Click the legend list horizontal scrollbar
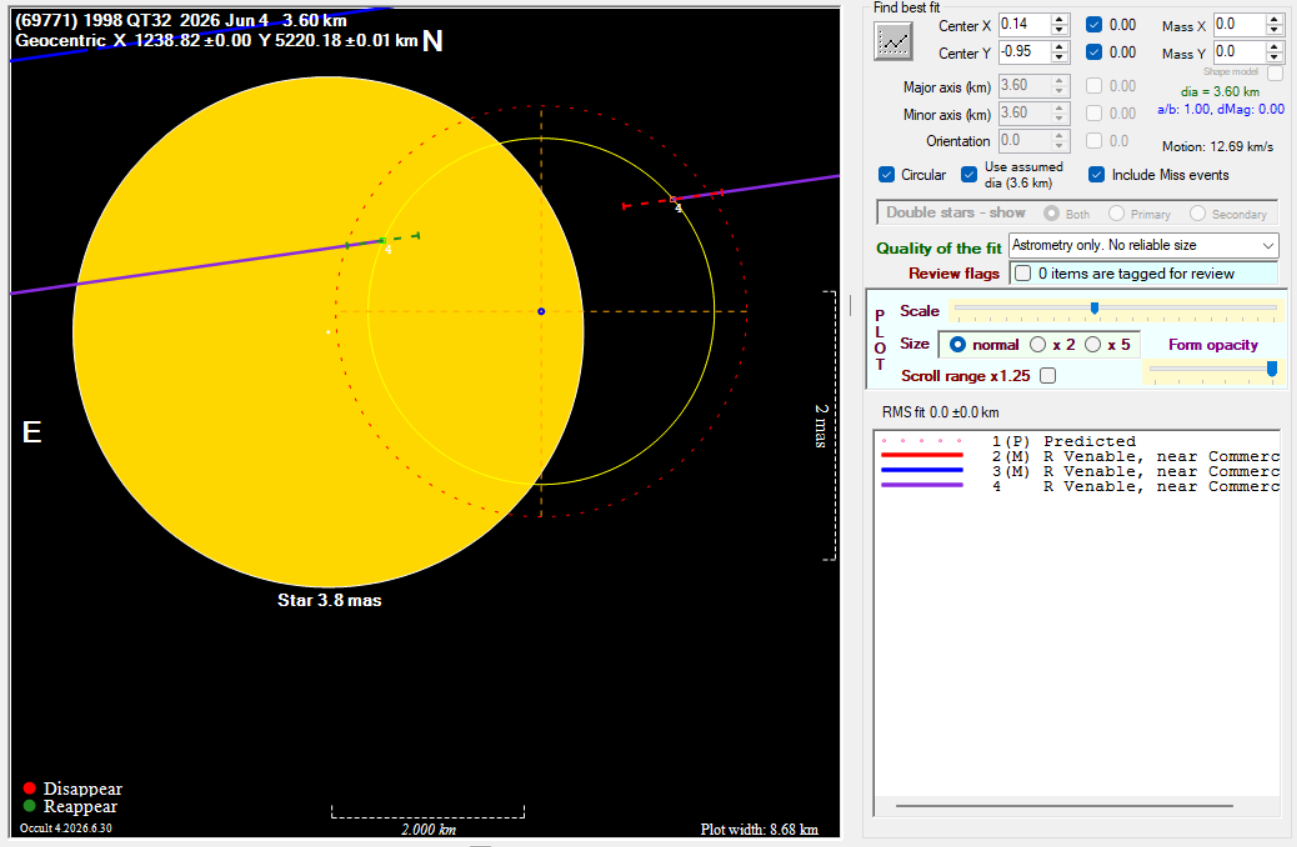Image resolution: width=1297 pixels, height=847 pixels. click(1064, 805)
